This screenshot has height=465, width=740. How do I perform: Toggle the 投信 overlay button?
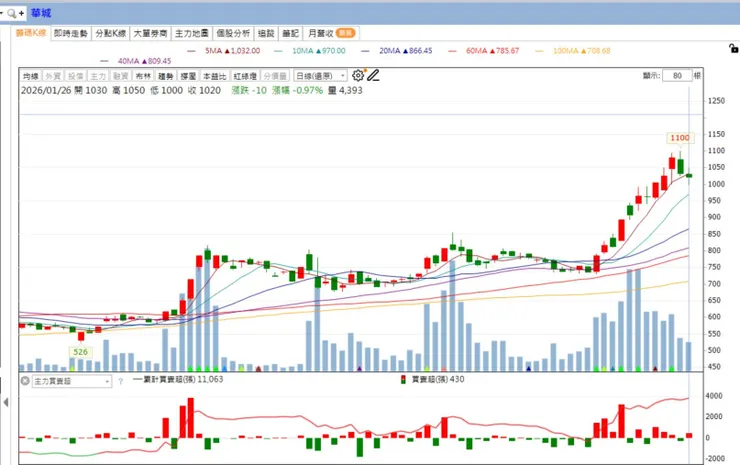[x=76, y=76]
